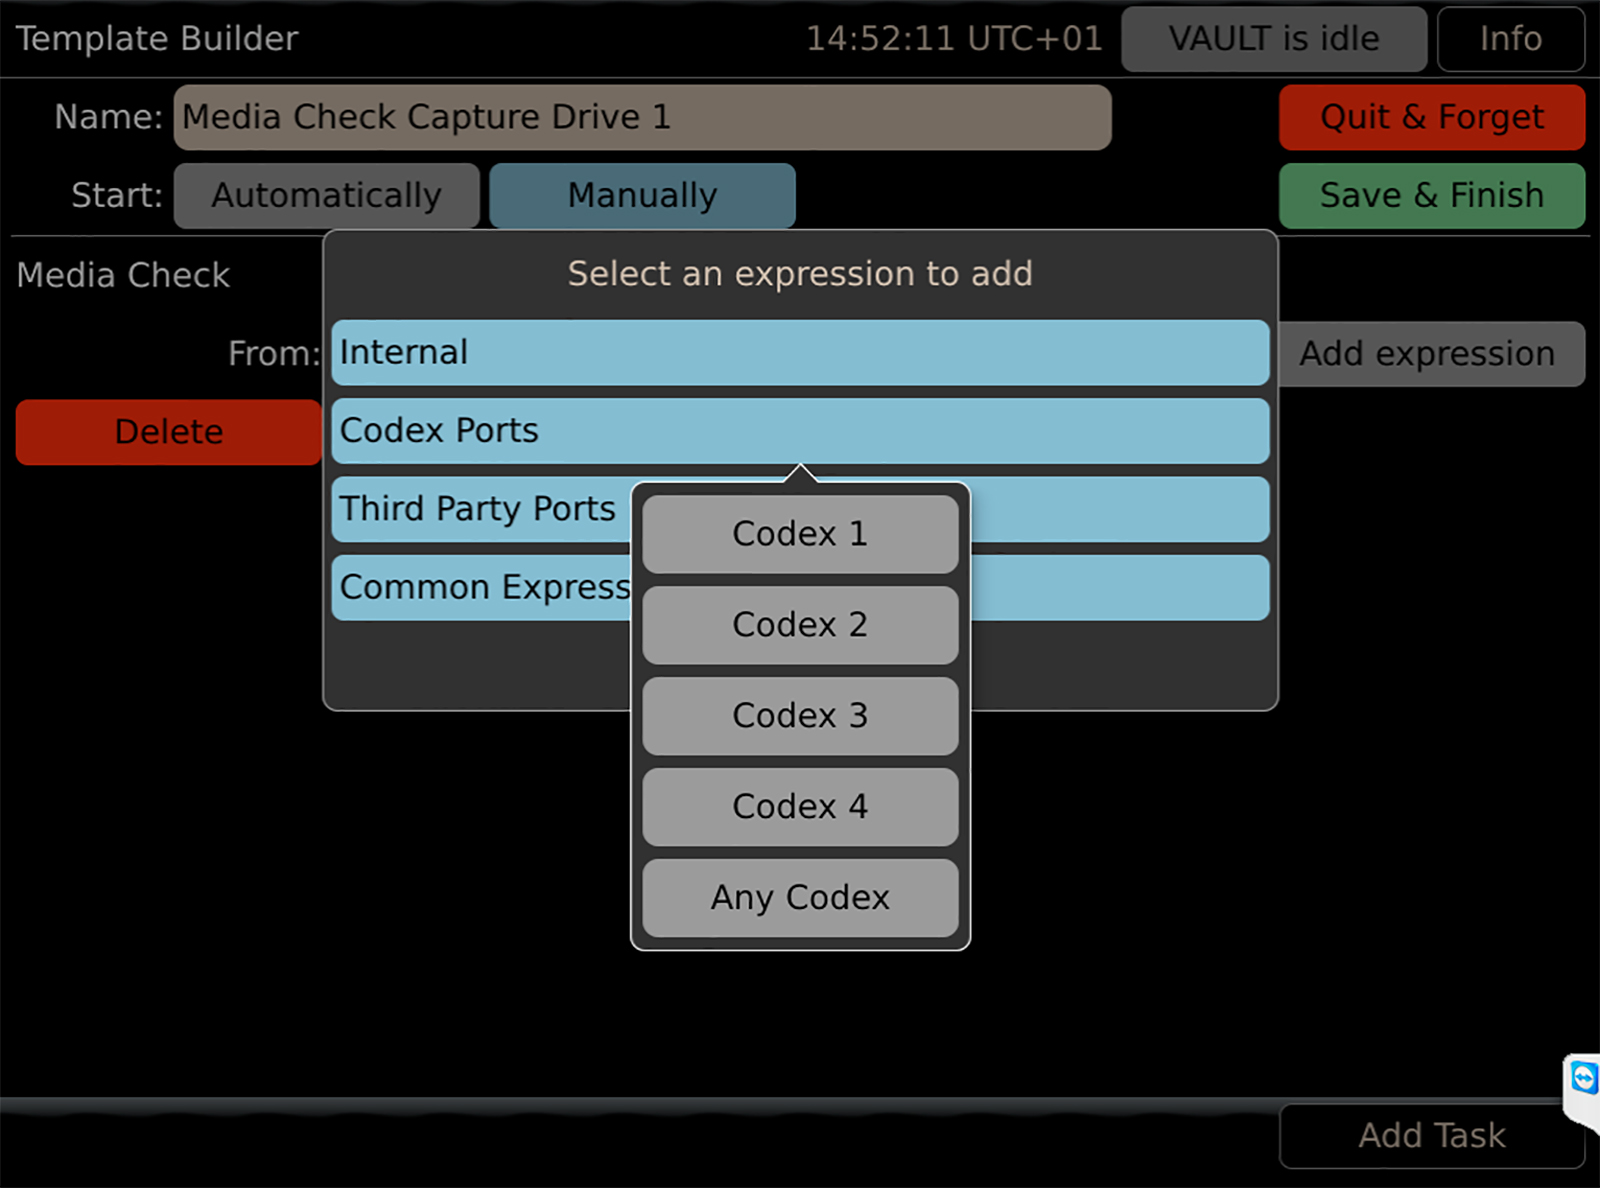Screen dimensions: 1600x1188
Task: Set Start to Manually
Action: (642, 196)
